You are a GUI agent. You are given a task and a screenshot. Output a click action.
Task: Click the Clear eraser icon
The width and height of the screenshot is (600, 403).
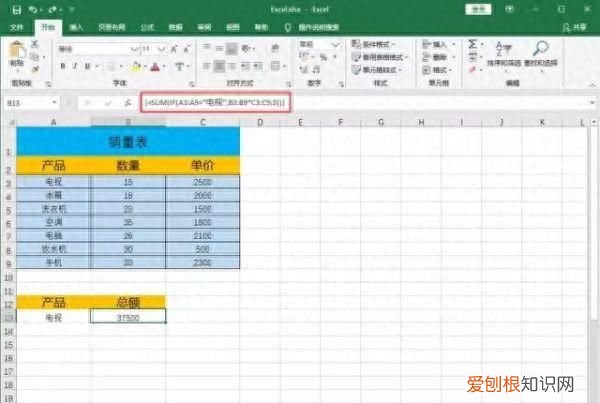pyautogui.click(x=473, y=70)
